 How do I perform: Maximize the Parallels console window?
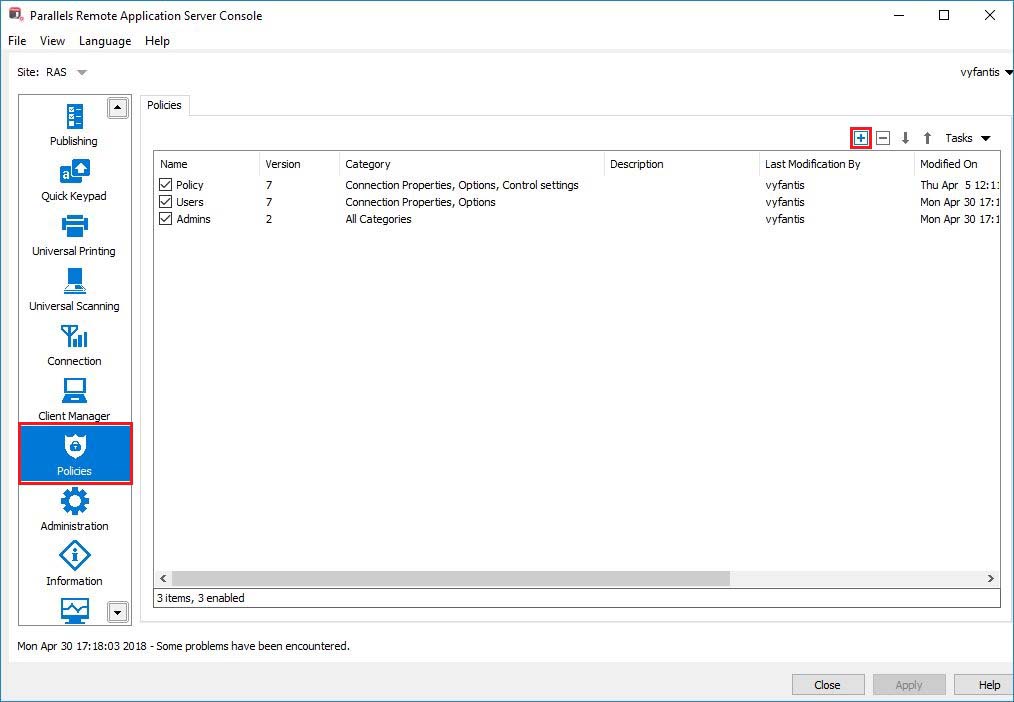944,16
